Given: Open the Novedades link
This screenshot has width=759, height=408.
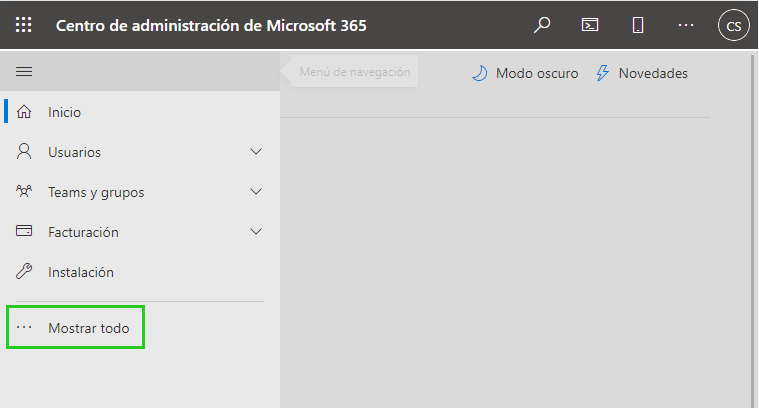Looking at the screenshot, I should [x=653, y=73].
